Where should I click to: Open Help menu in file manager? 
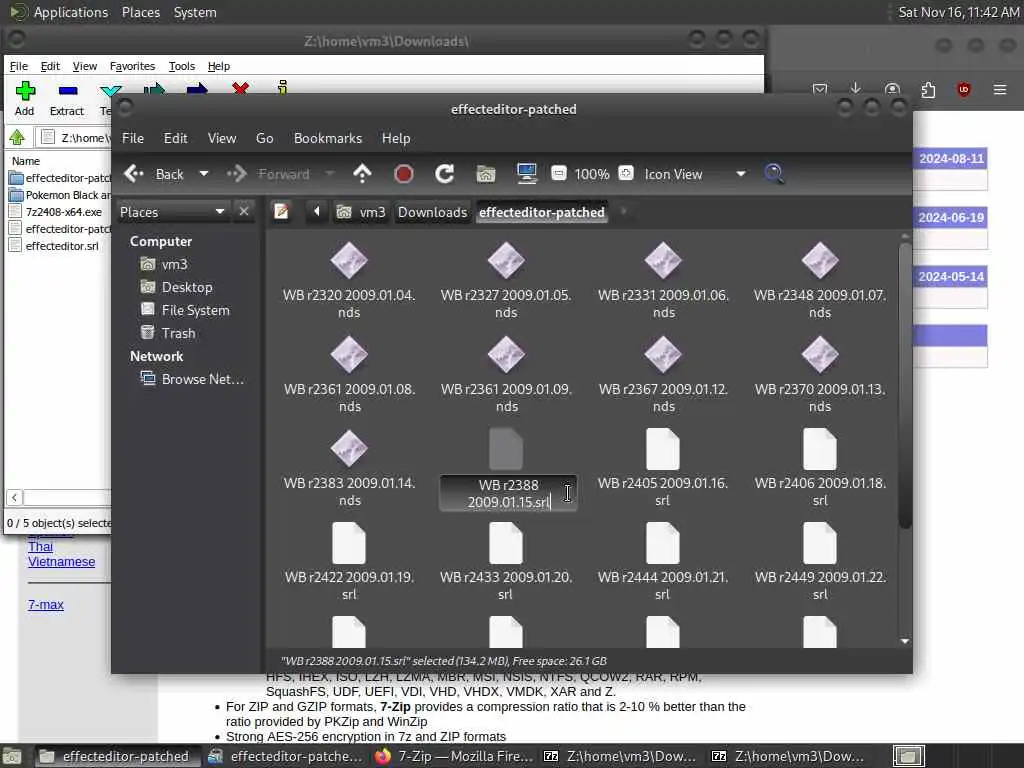(x=396, y=138)
